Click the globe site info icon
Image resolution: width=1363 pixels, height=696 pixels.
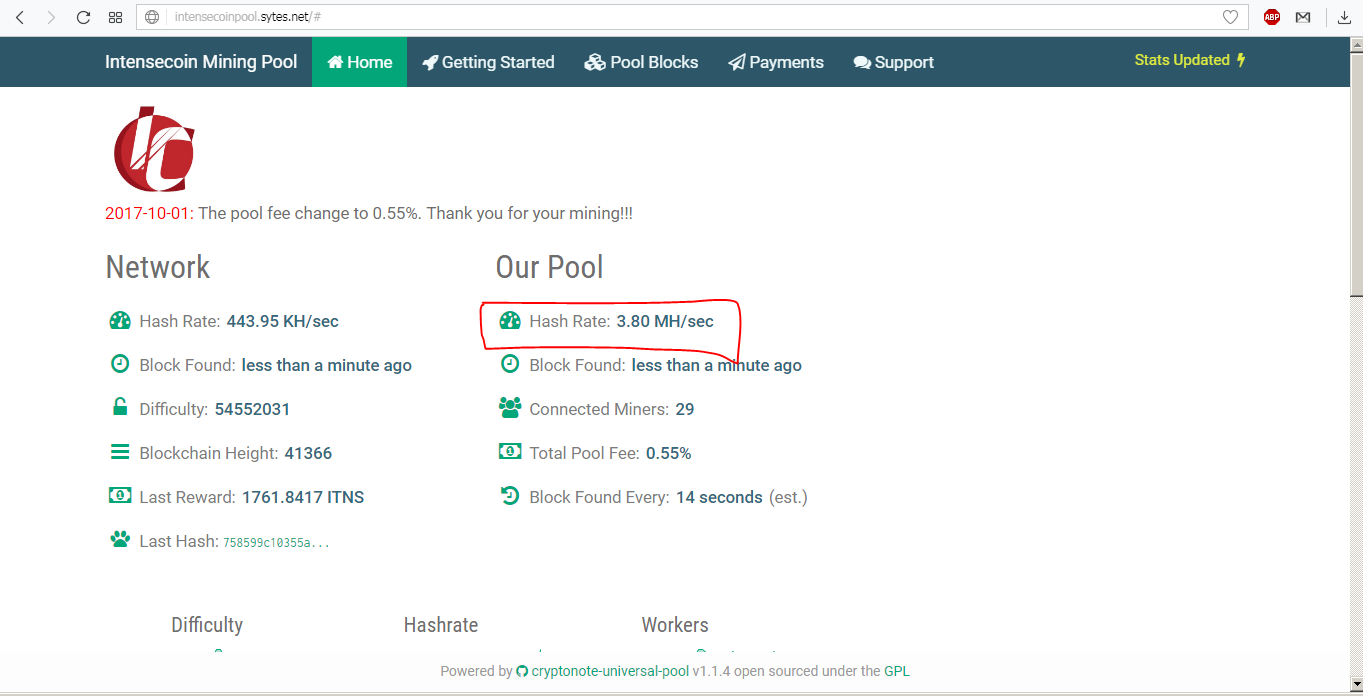pyautogui.click(x=152, y=17)
